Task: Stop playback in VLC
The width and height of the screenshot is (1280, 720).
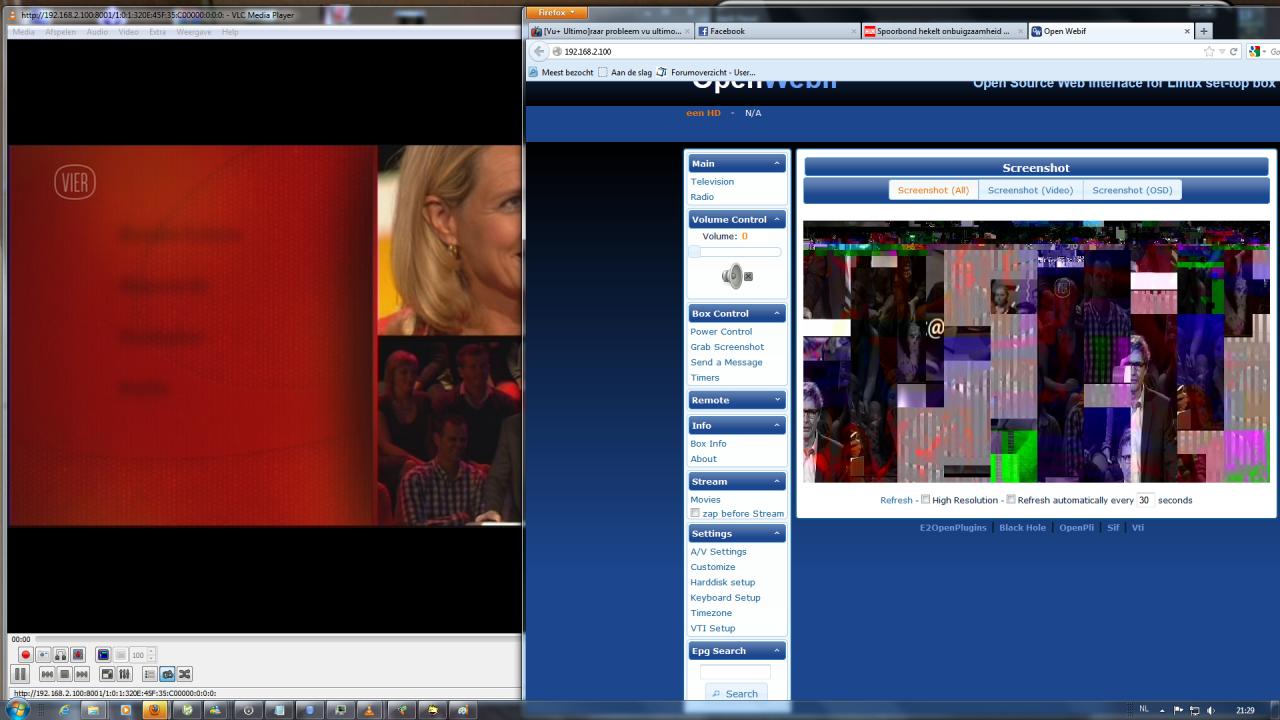Action: point(65,674)
